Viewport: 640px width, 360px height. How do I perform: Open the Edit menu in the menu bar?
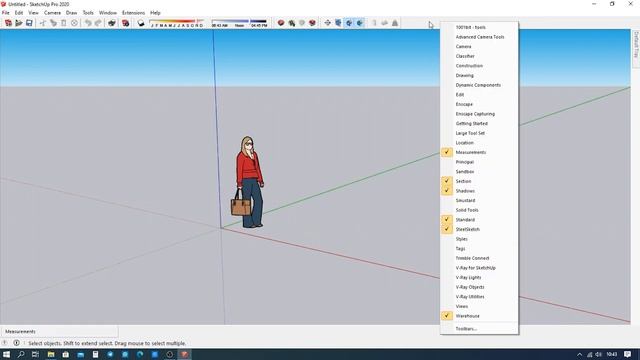pos(19,13)
